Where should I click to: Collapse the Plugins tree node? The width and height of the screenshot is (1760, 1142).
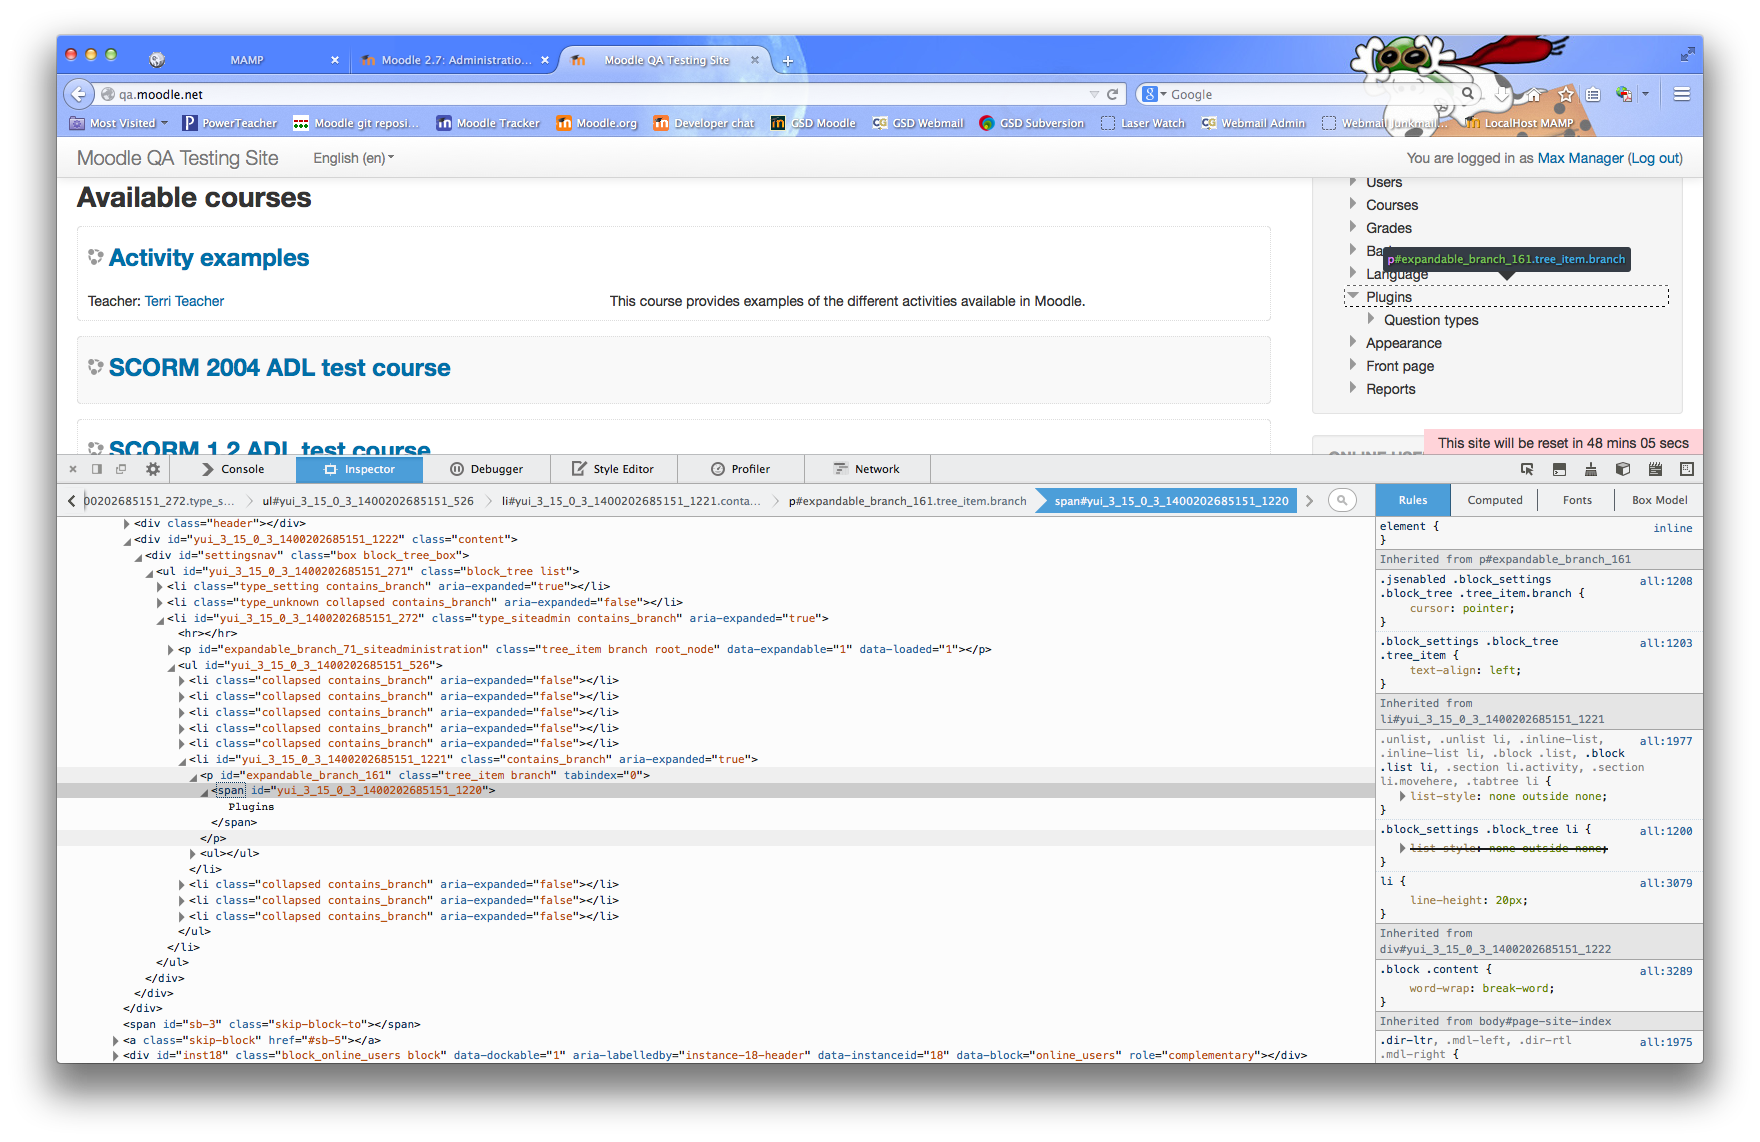pos(1353,296)
